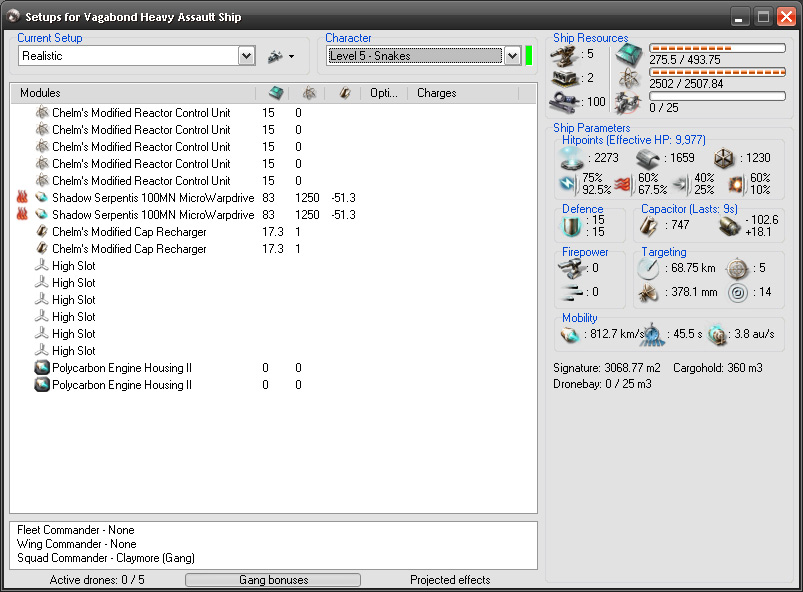Click the powergrid resource icon
The image size is (803, 592).
pos(629,78)
